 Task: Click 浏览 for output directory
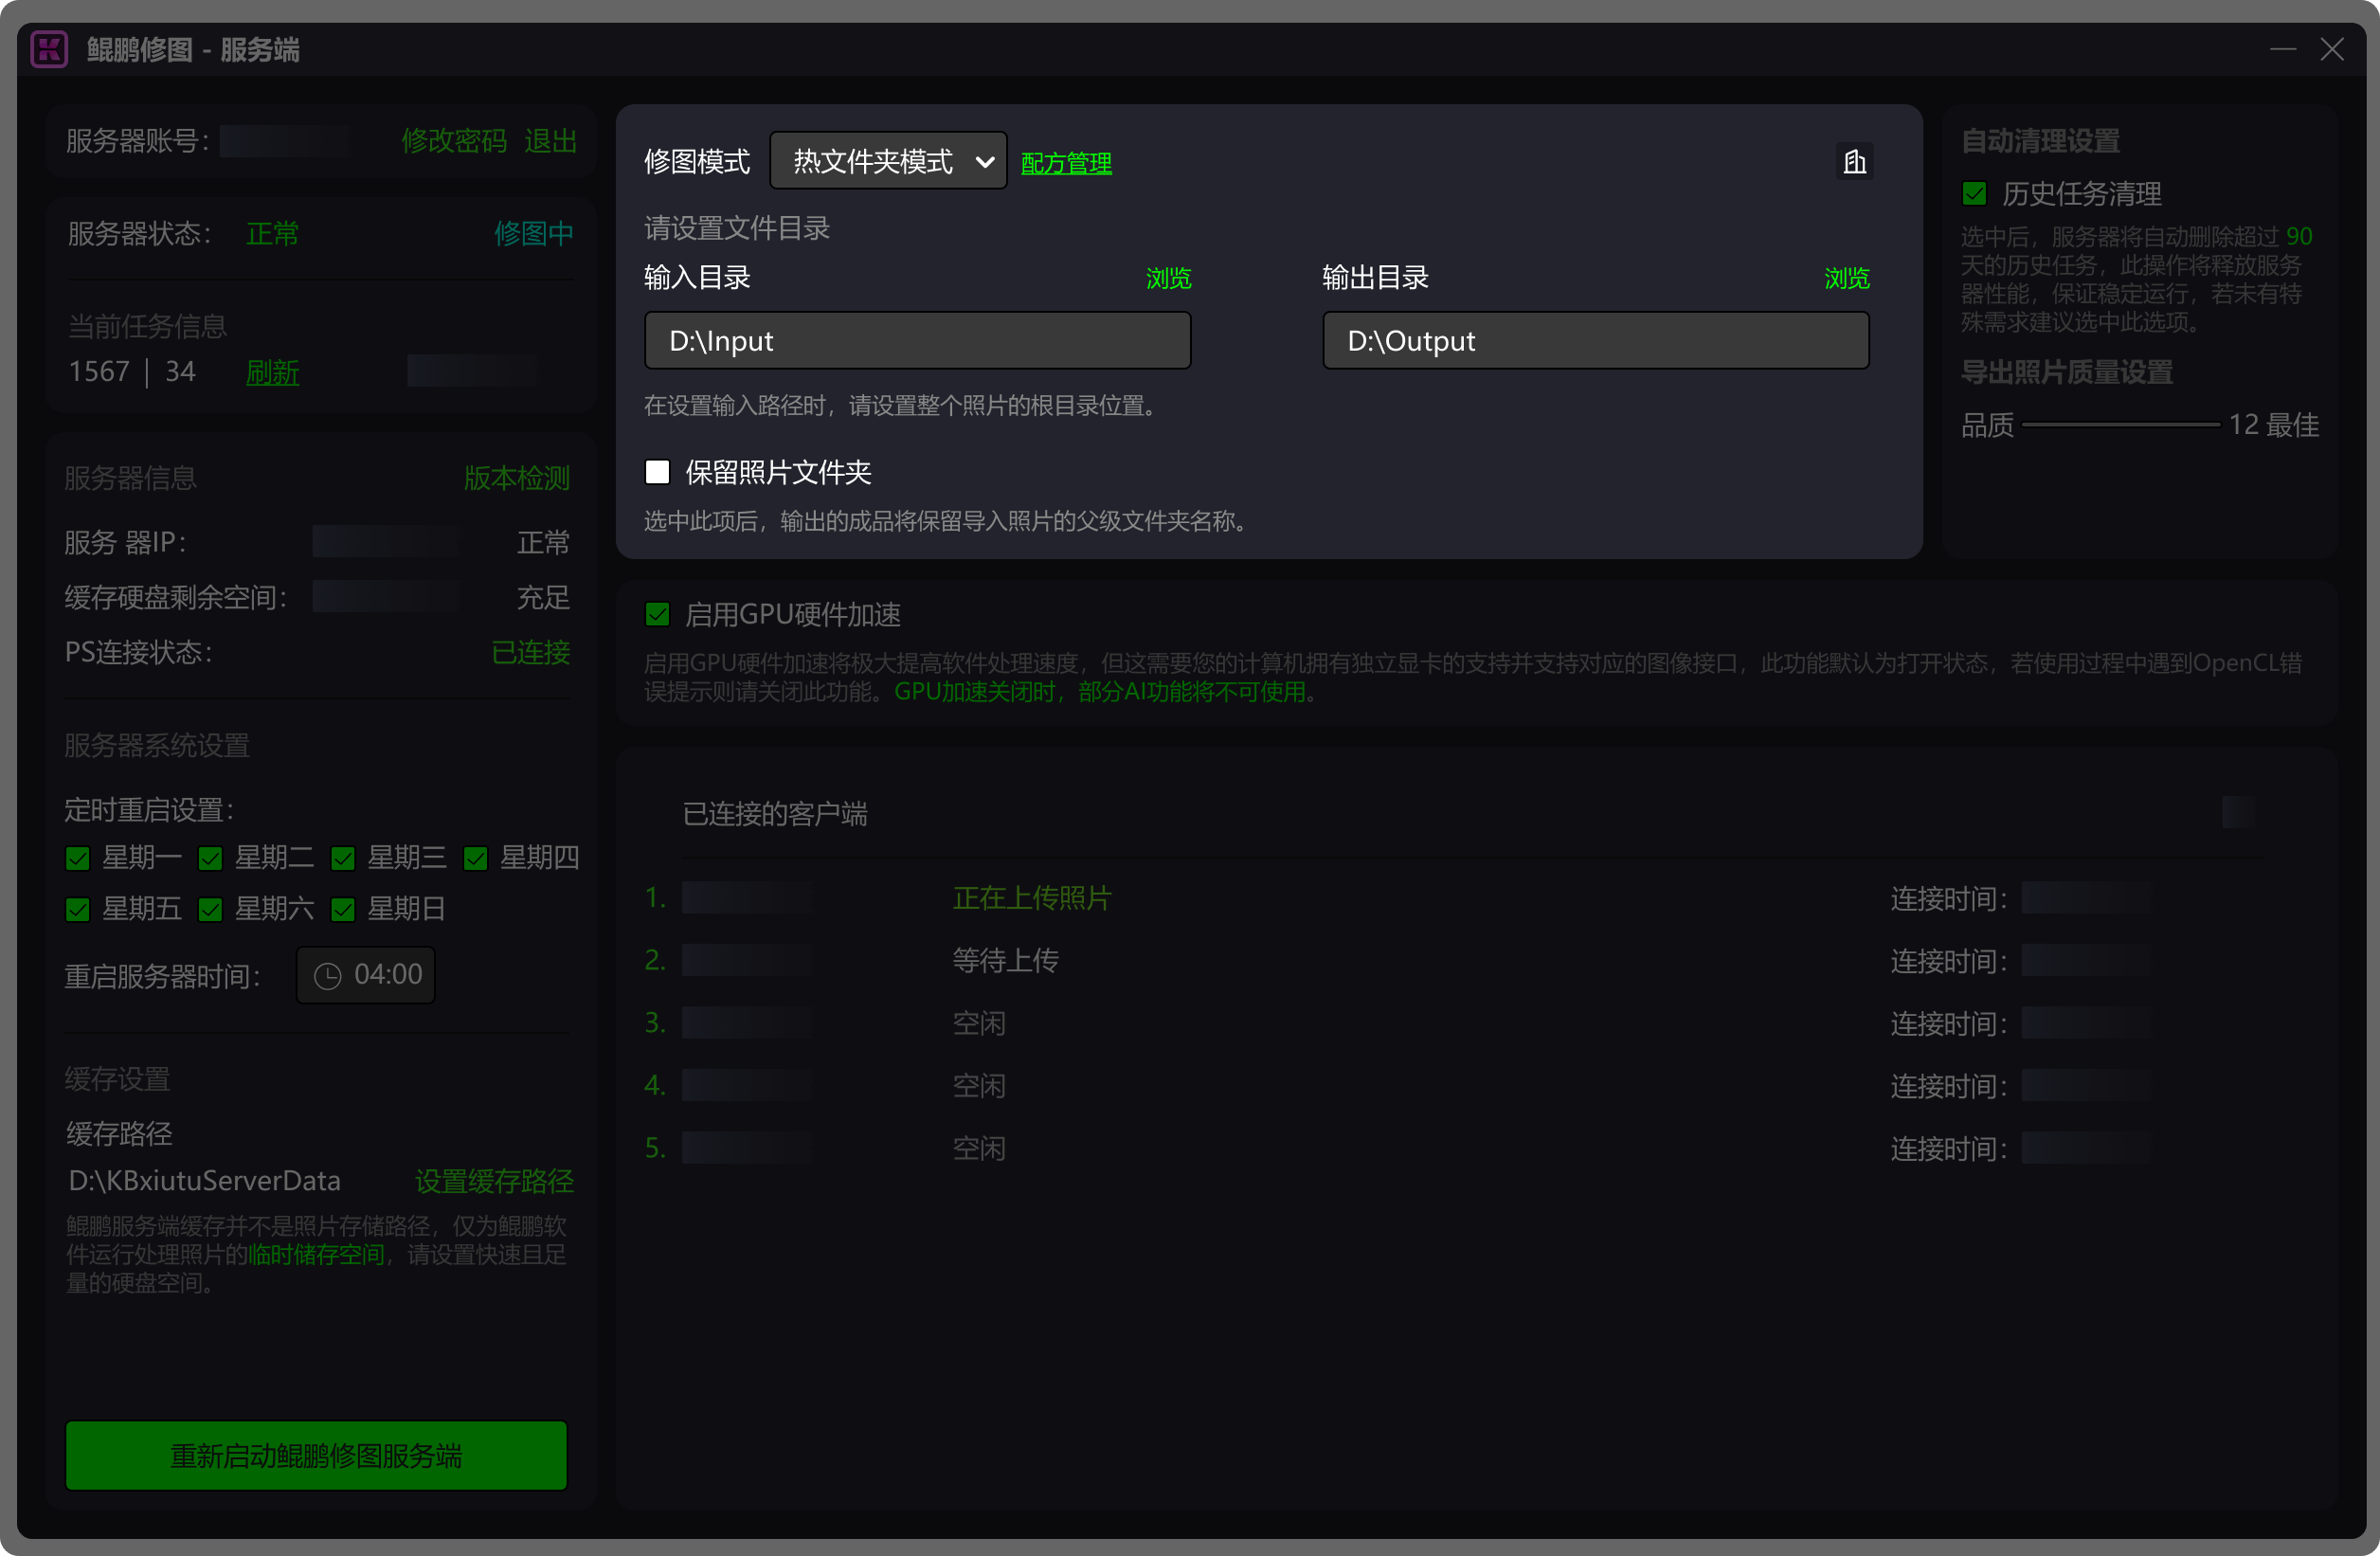tap(1846, 278)
